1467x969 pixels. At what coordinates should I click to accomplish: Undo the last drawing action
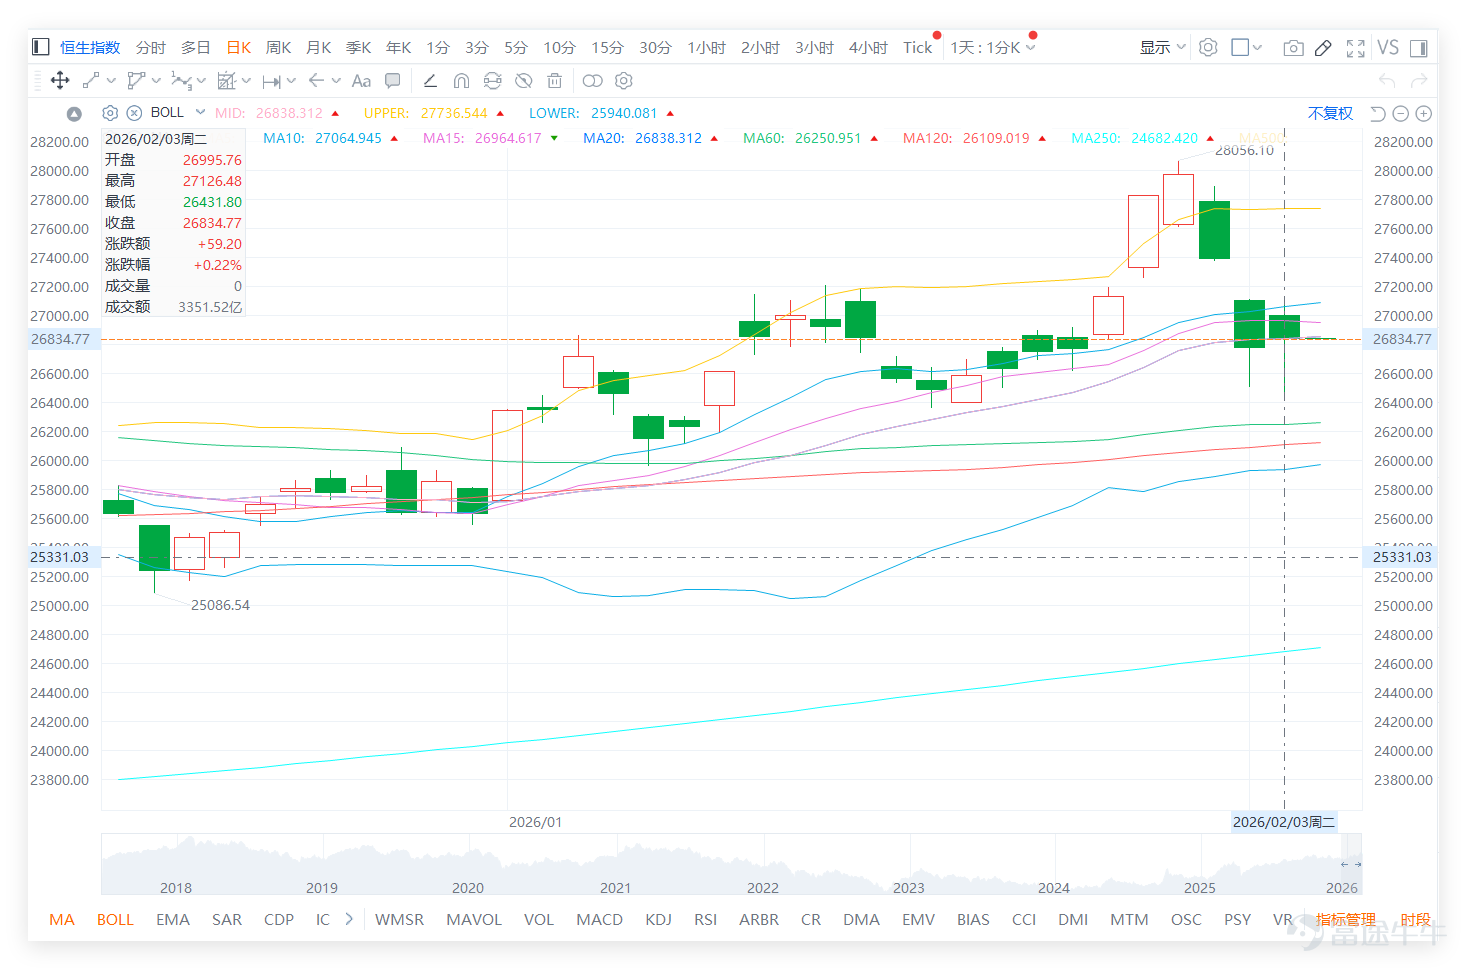click(x=1387, y=81)
